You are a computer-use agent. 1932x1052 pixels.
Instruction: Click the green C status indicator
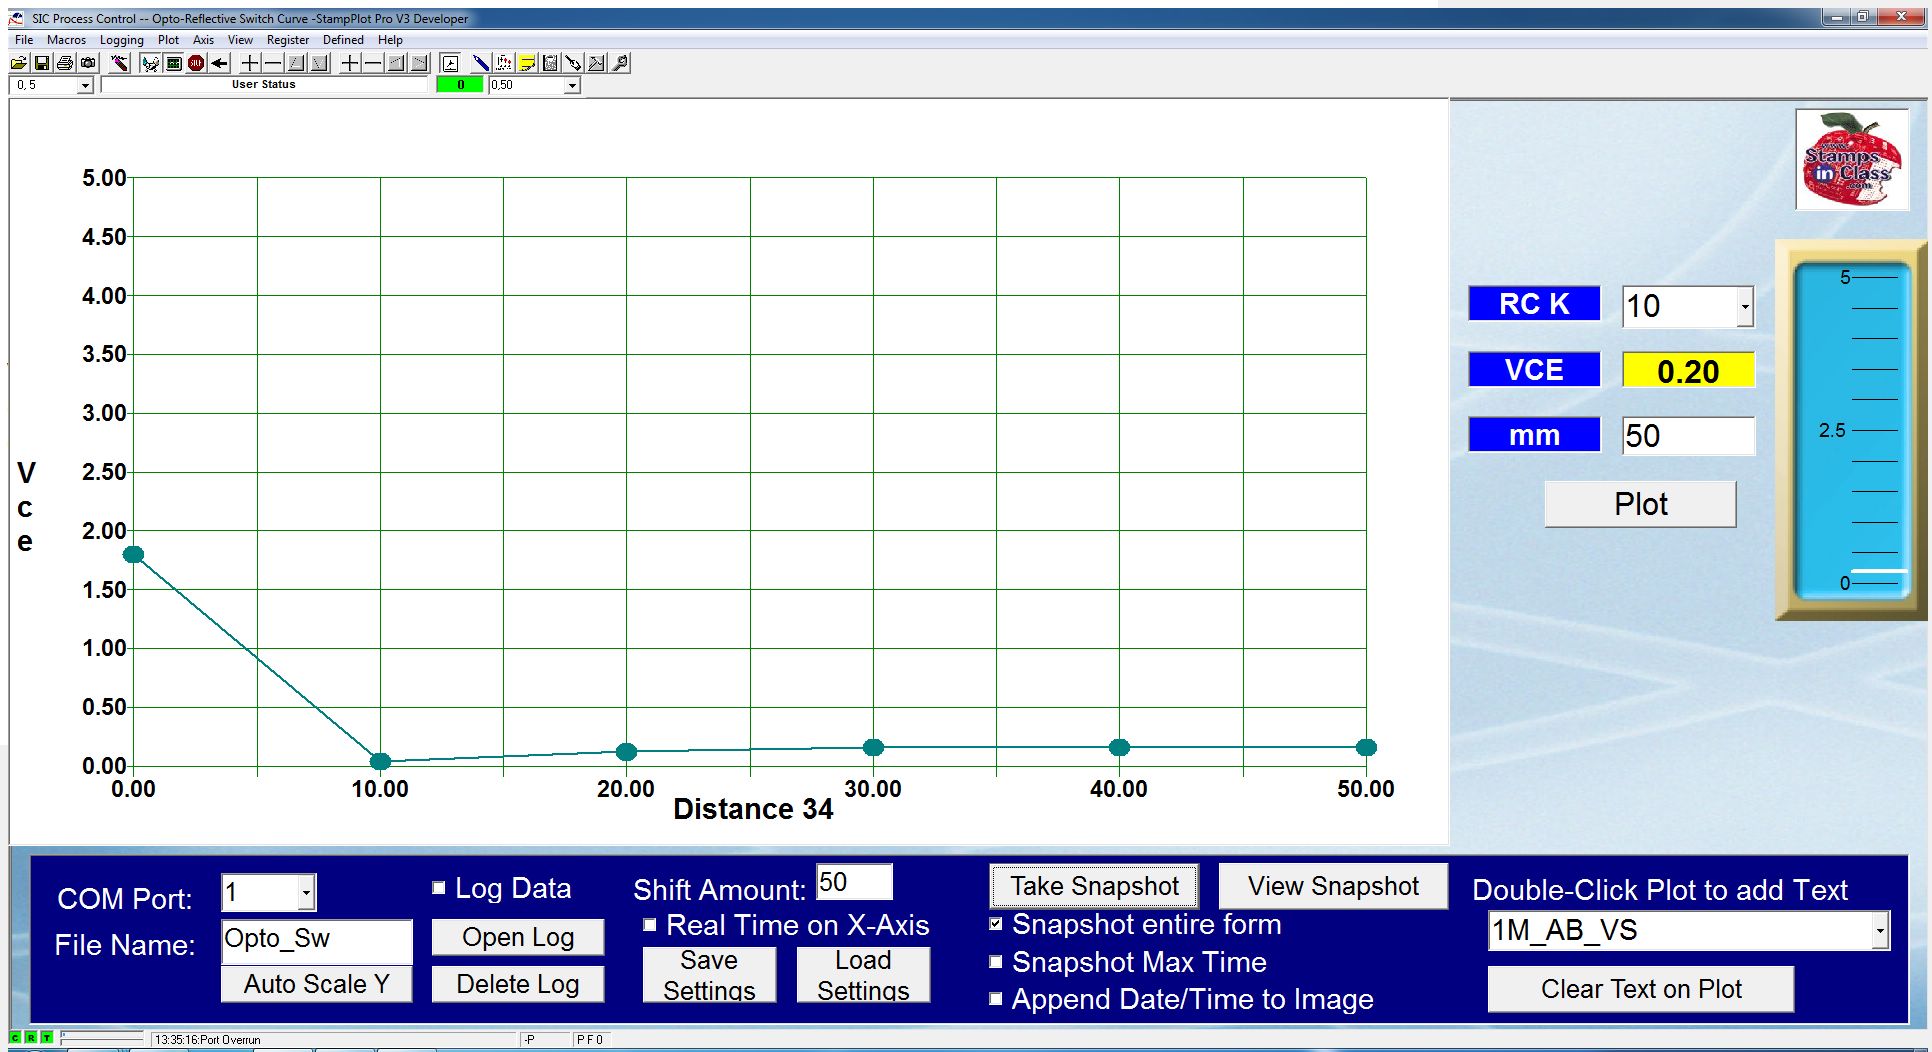(15, 1038)
